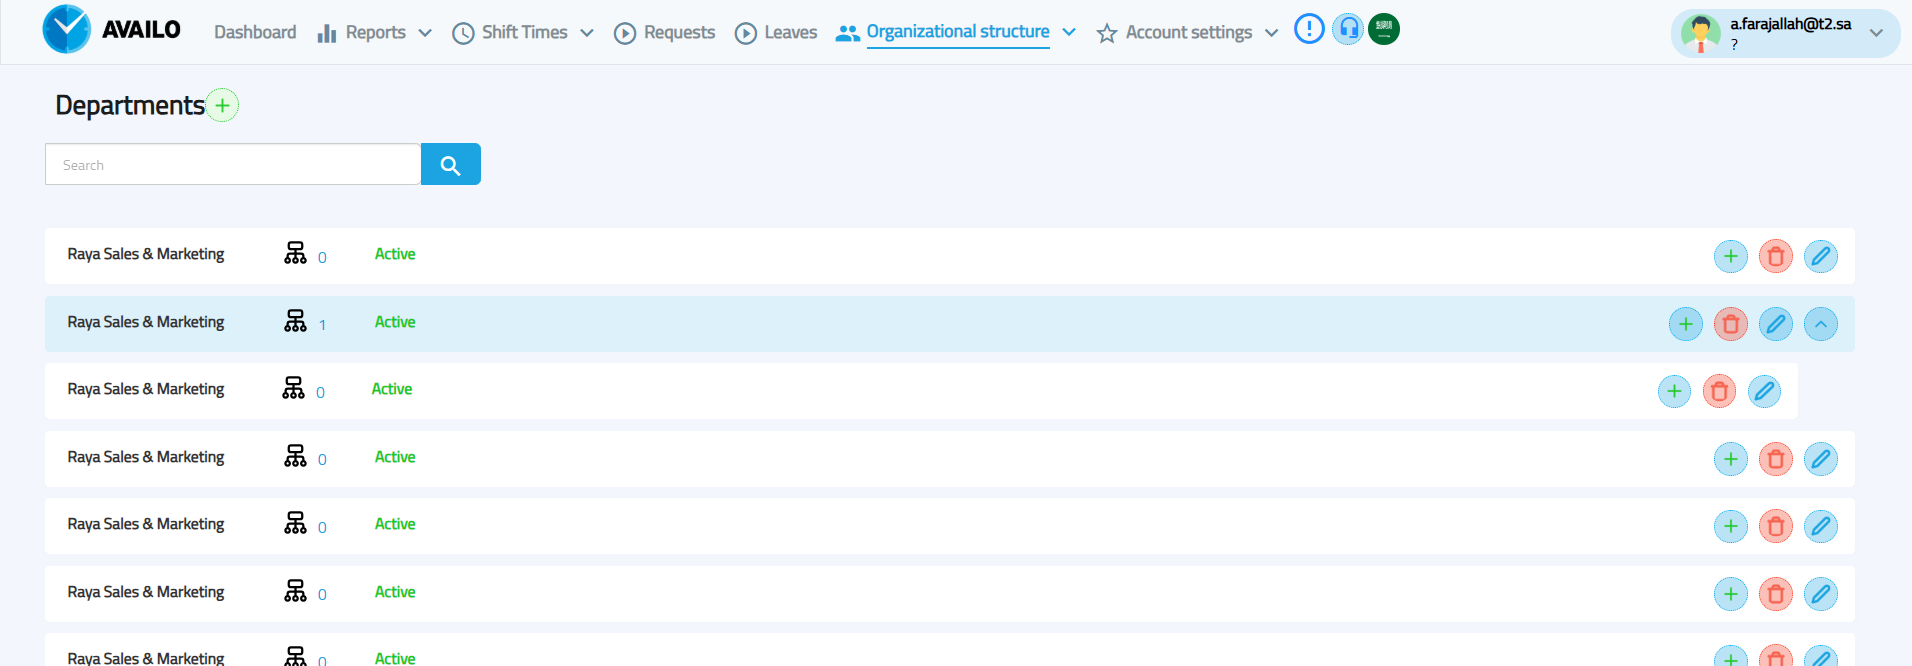Expand the chevron next to Account settings
Screen dimensions: 1912x666
pos(1271,33)
